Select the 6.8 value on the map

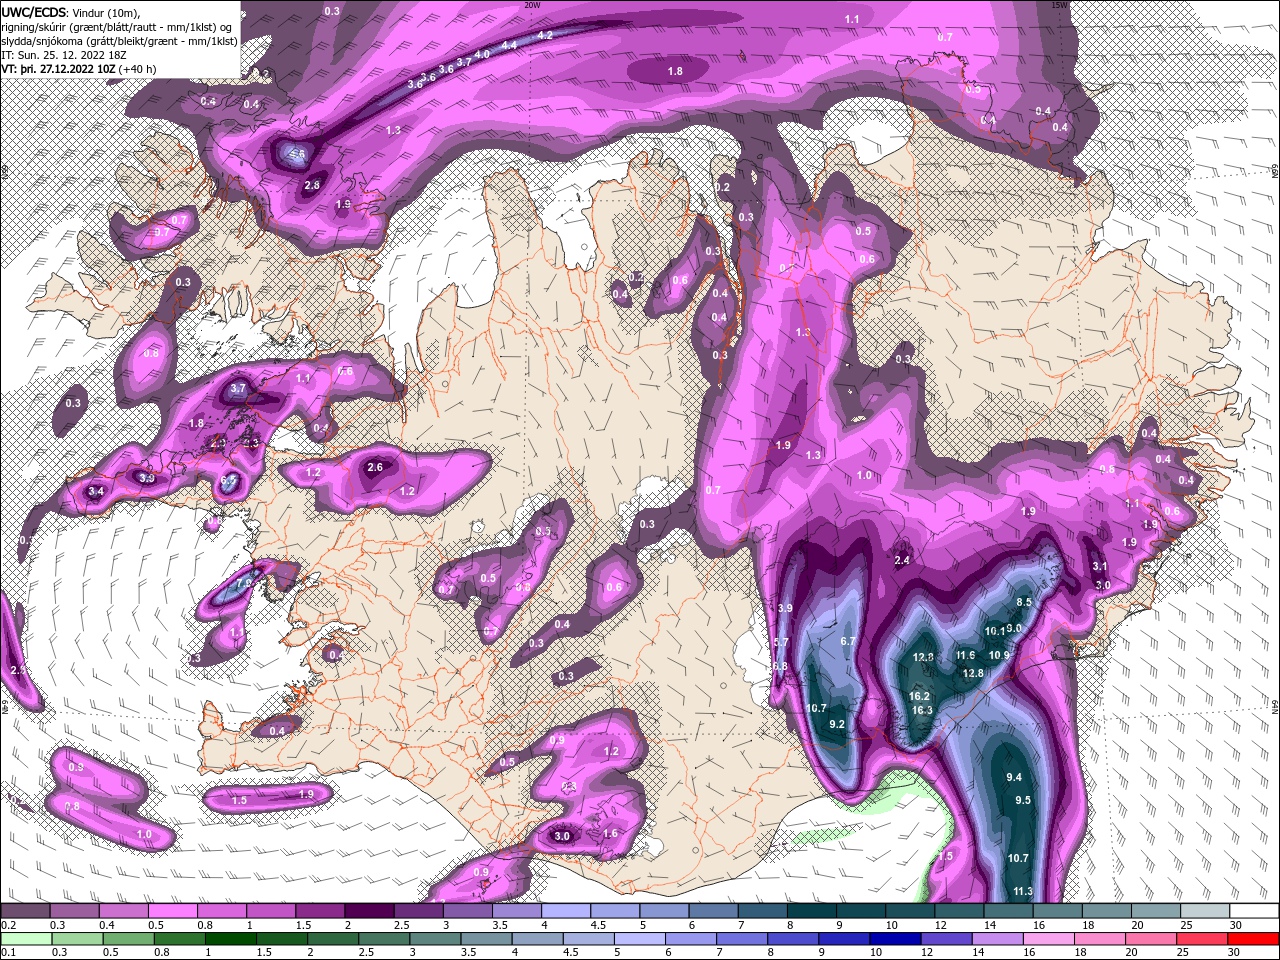tap(780, 666)
